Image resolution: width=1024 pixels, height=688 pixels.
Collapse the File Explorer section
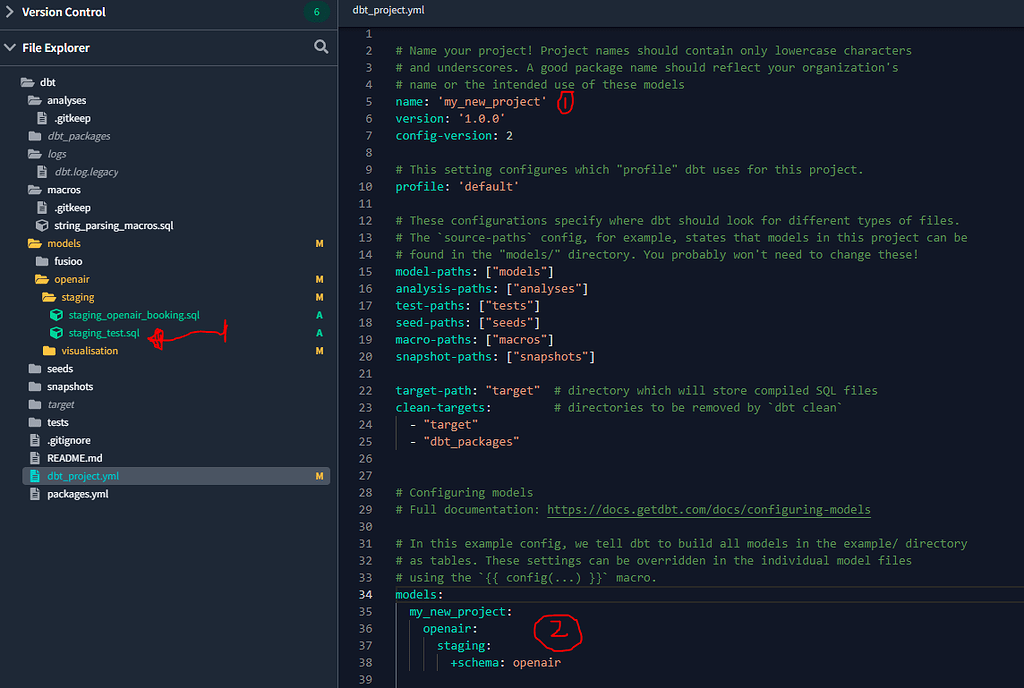10,47
